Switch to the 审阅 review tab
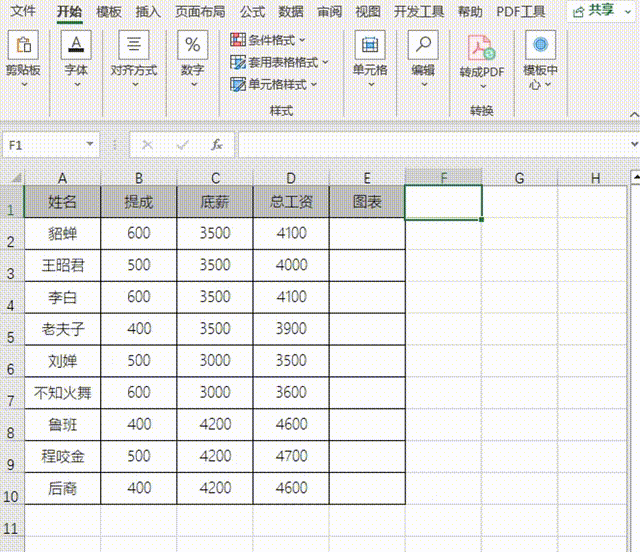 point(329,11)
